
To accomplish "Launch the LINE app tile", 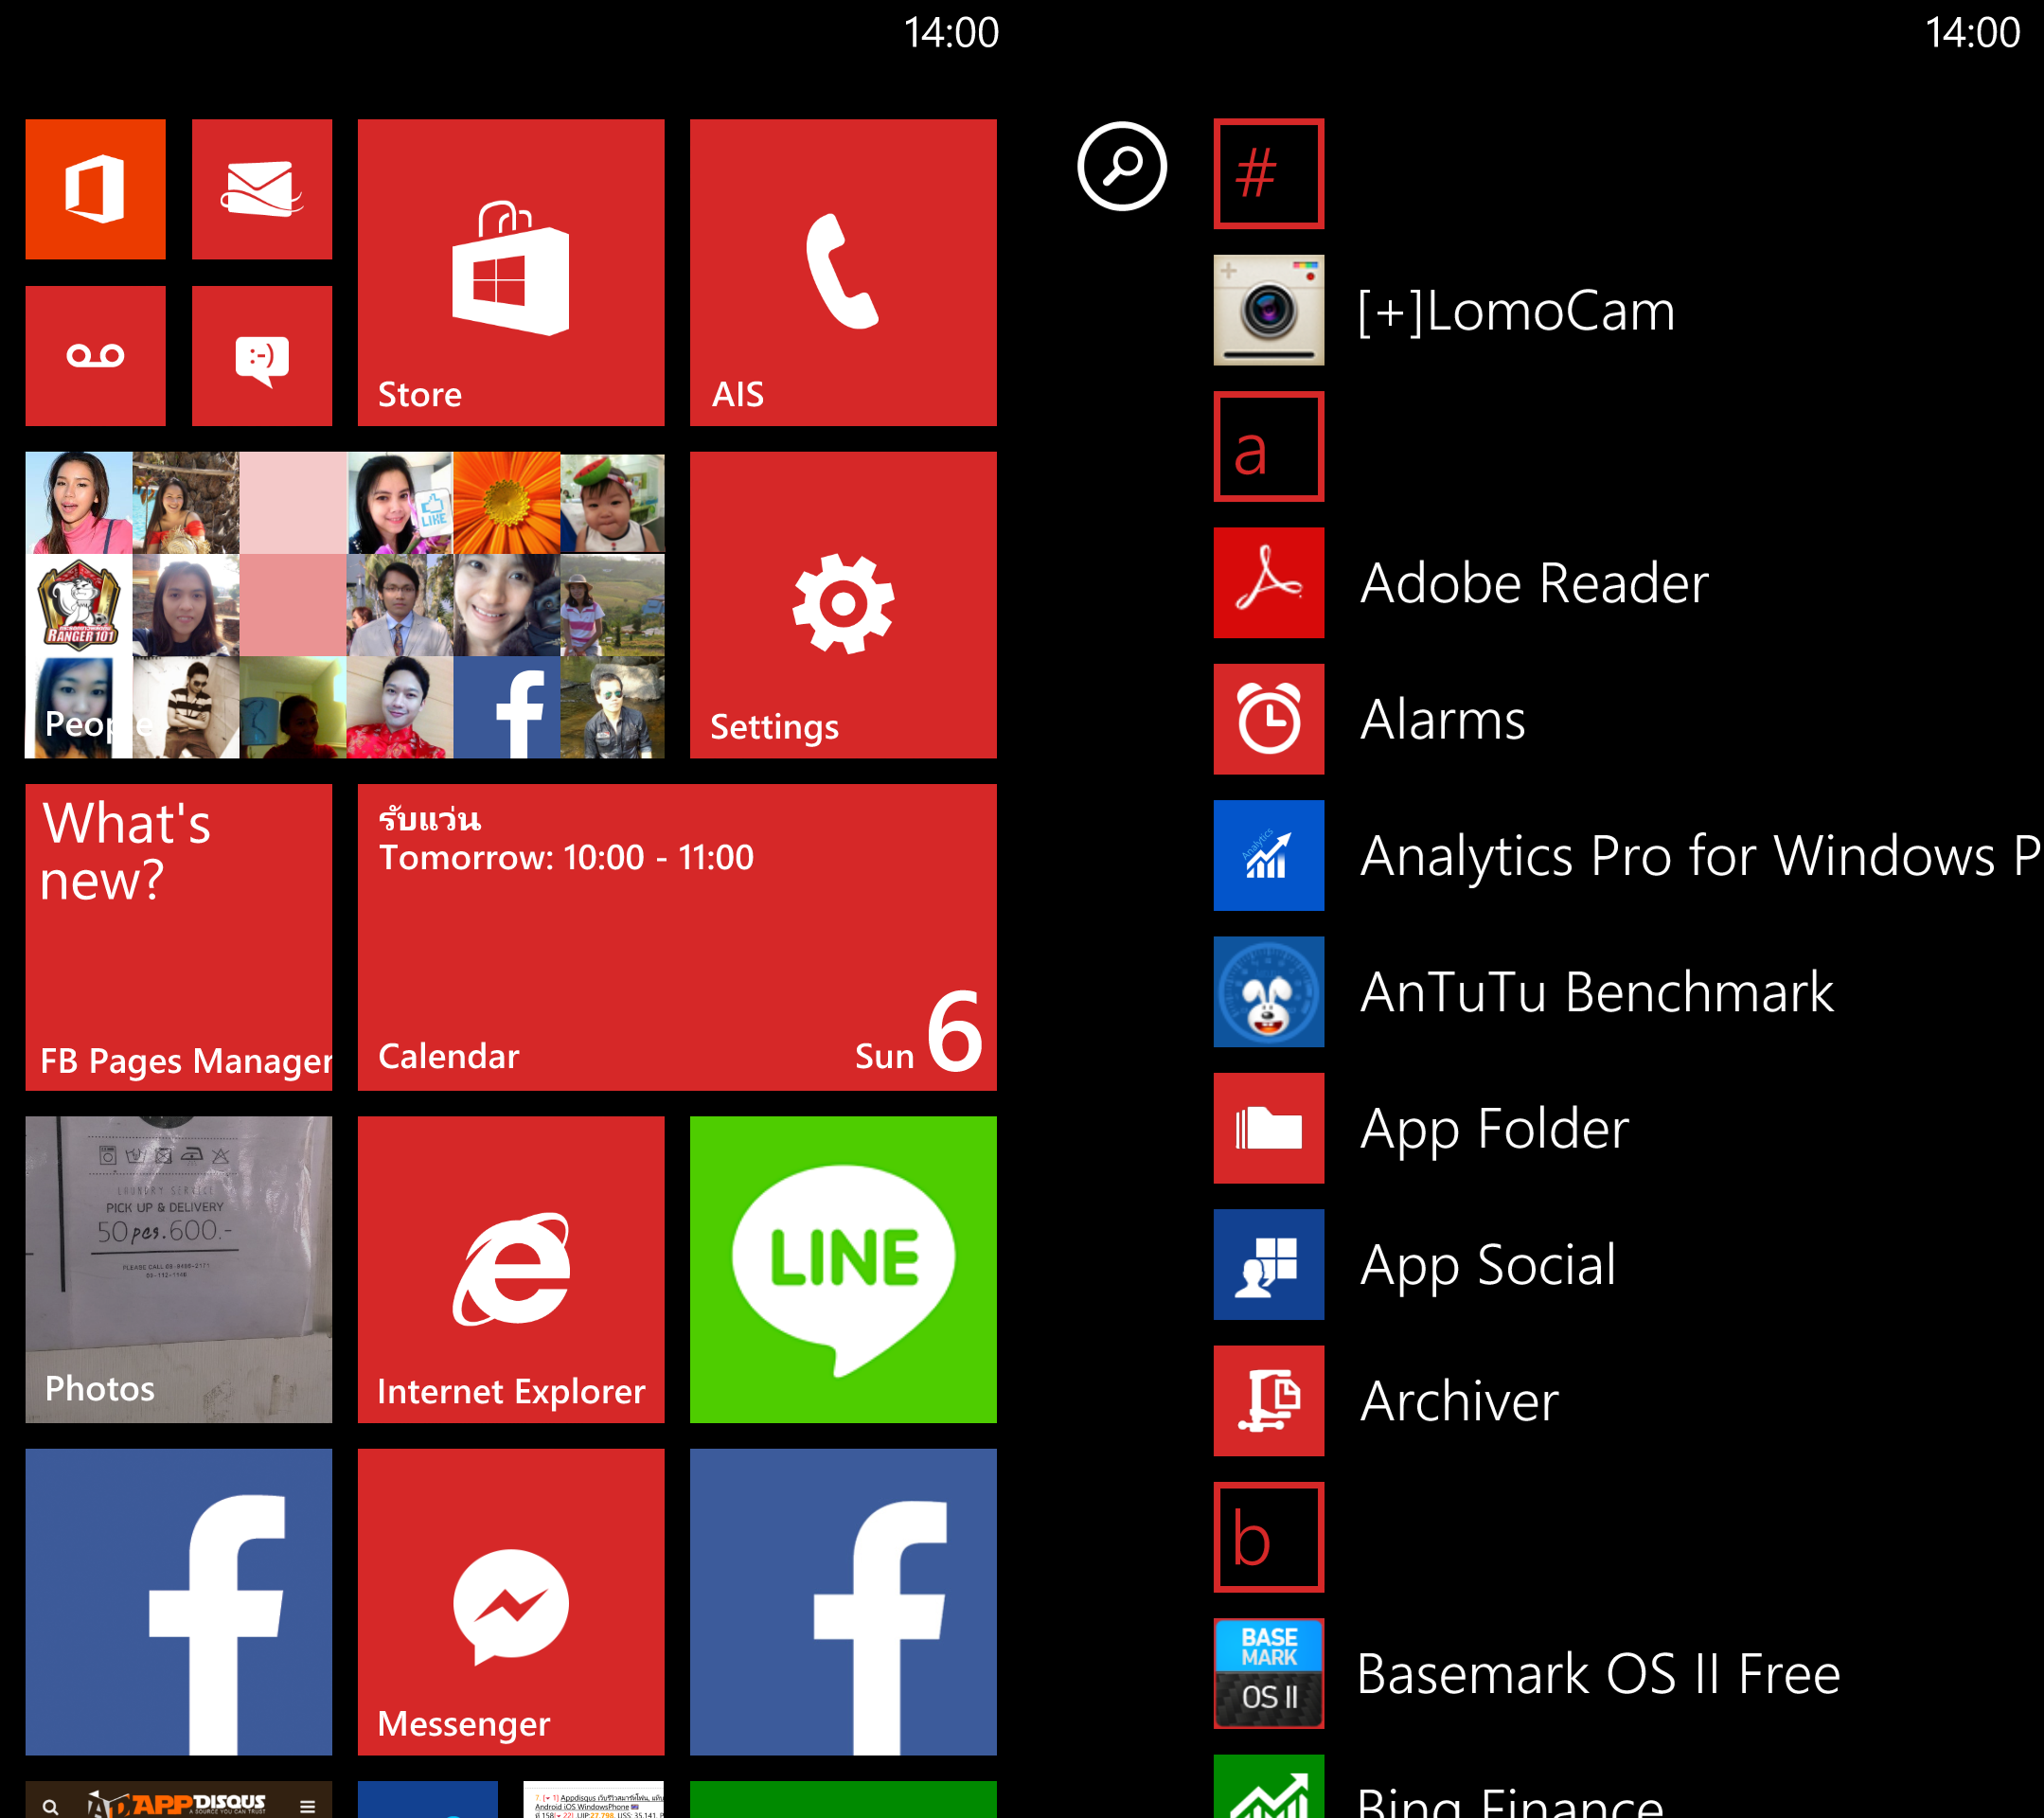I will tap(843, 1269).
